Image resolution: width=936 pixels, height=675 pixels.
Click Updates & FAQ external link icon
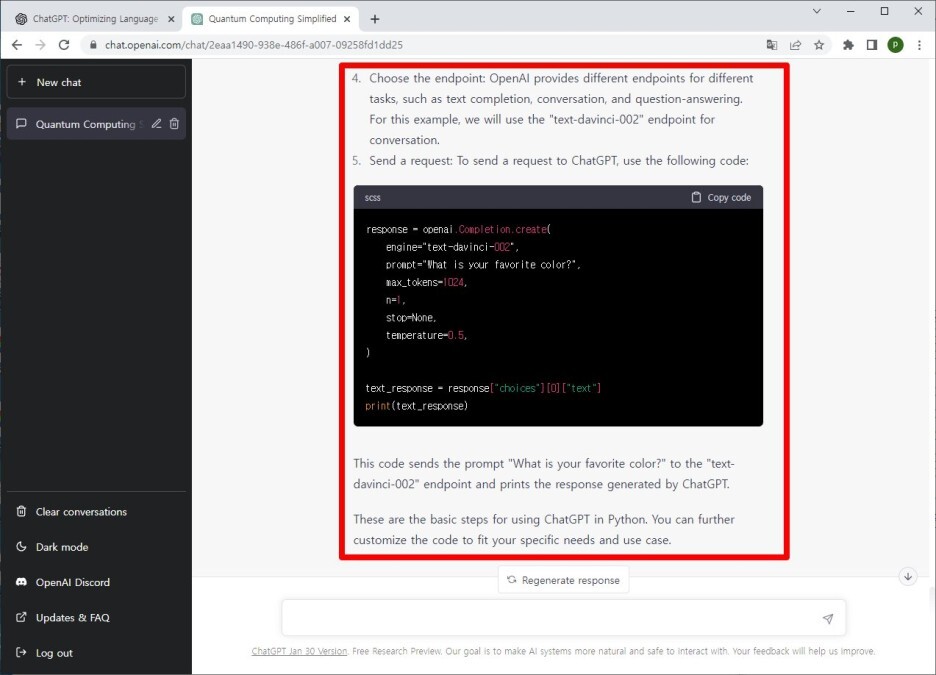point(21,617)
